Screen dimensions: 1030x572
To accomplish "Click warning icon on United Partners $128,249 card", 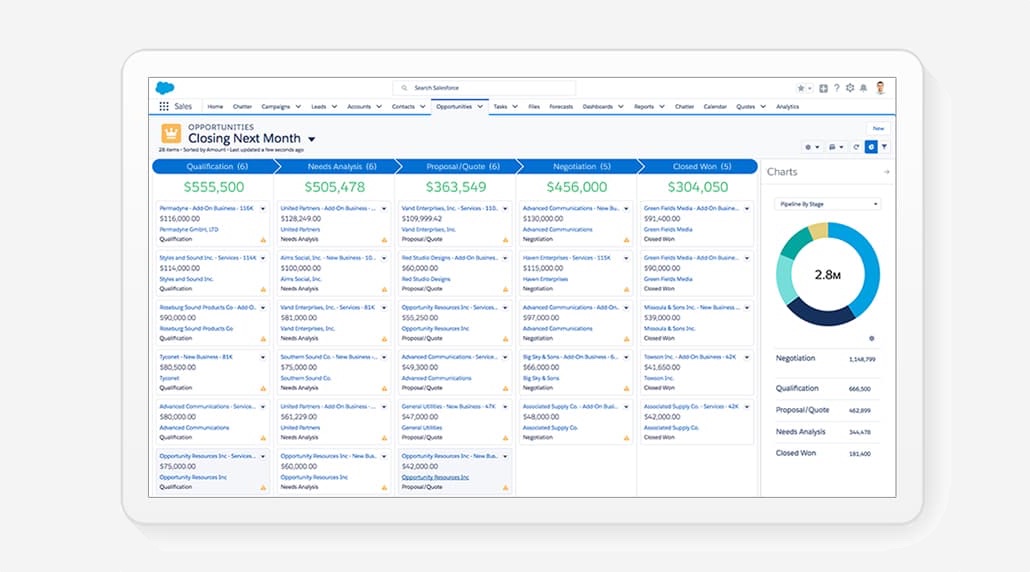I will pyautogui.click(x=384, y=240).
